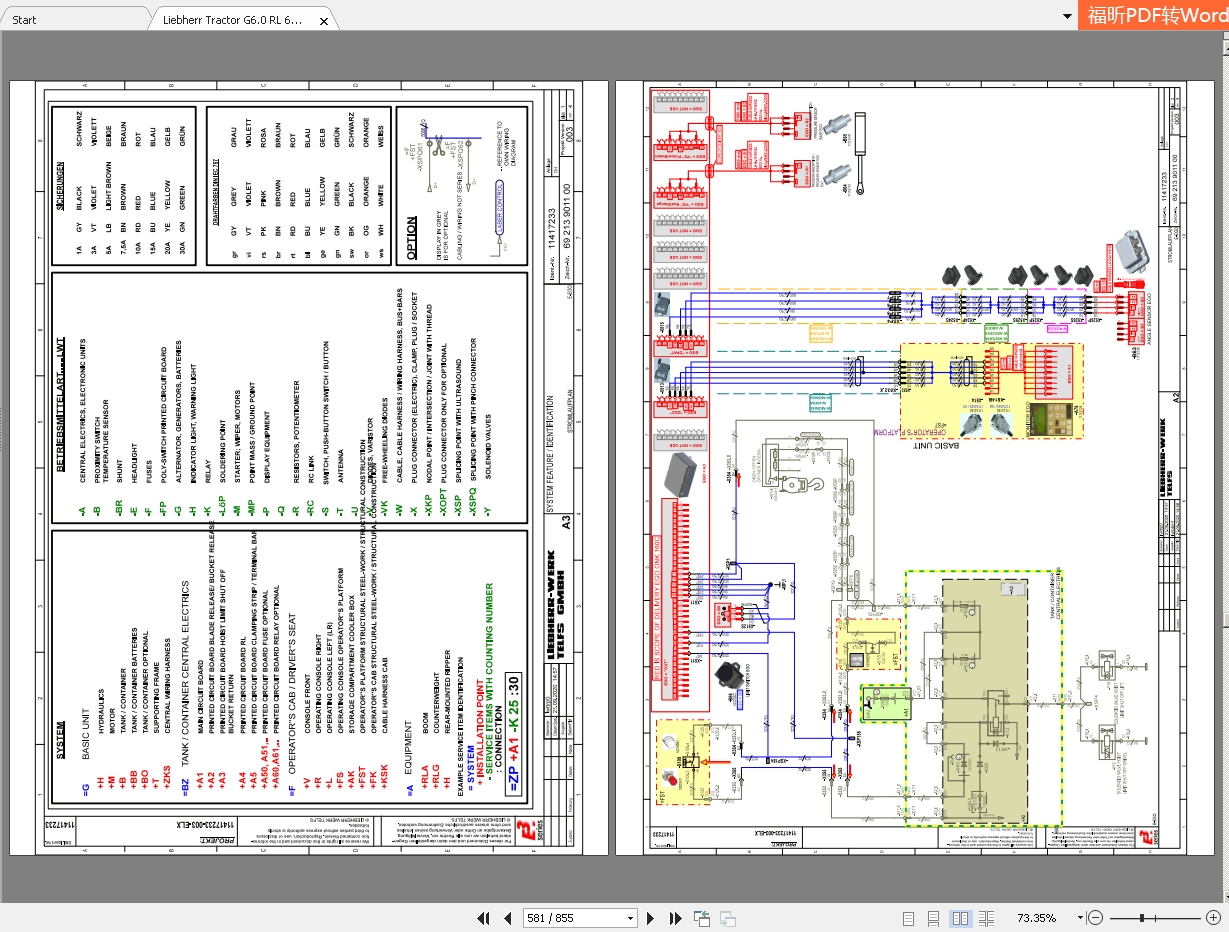Open the zoom level dropdown arrow
Image resolution: width=1229 pixels, height=932 pixels.
click(1080, 918)
